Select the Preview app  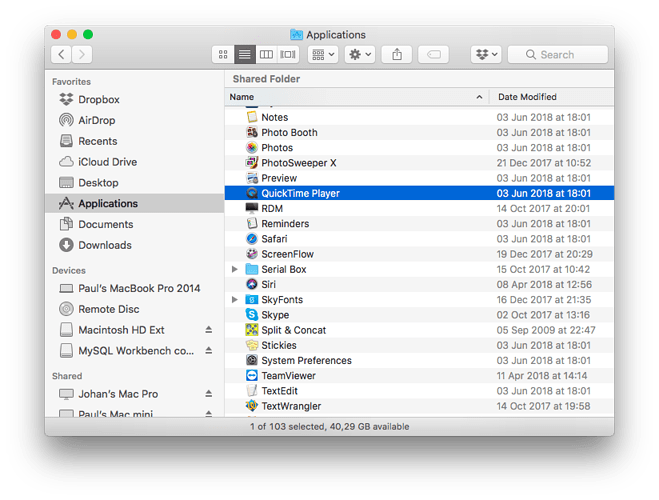coord(419,178)
